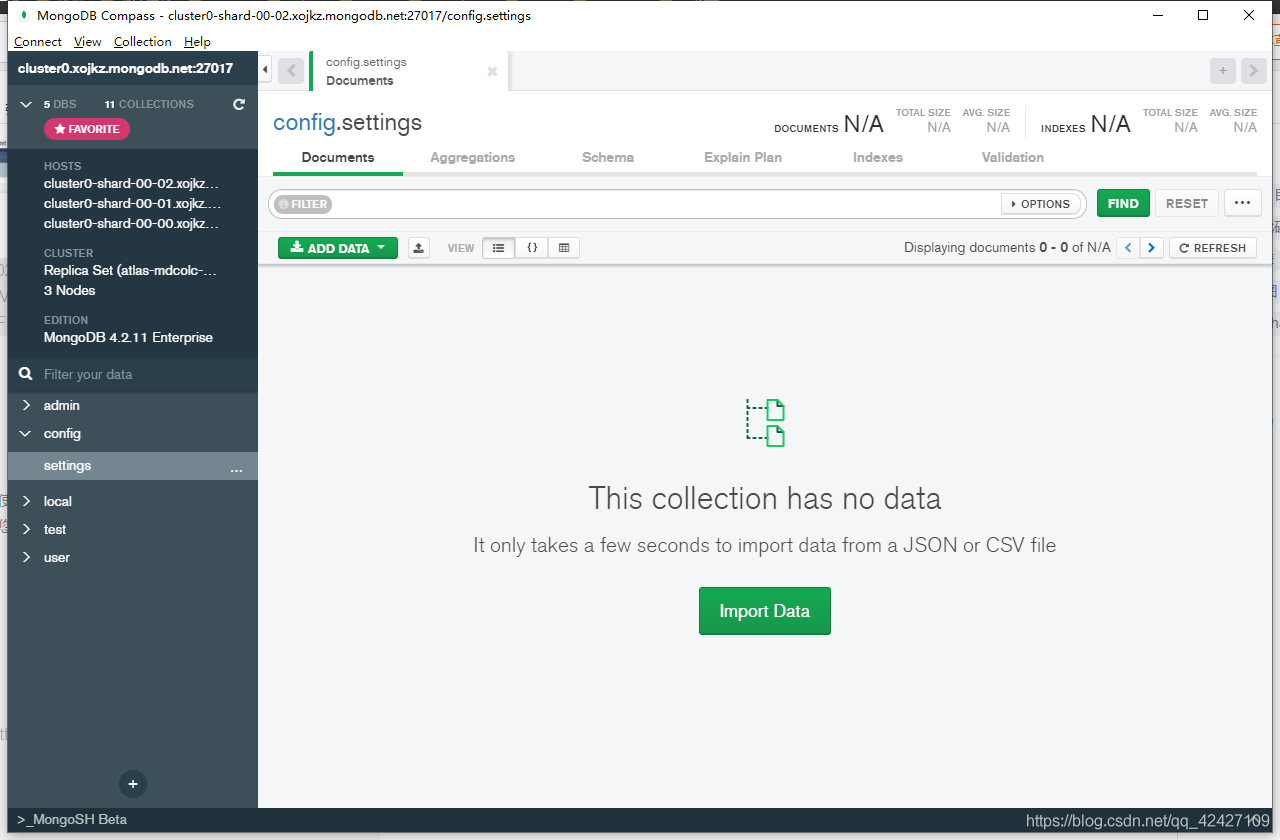The width and height of the screenshot is (1280, 840).
Task: Go to the next page of documents
Action: (1152, 248)
